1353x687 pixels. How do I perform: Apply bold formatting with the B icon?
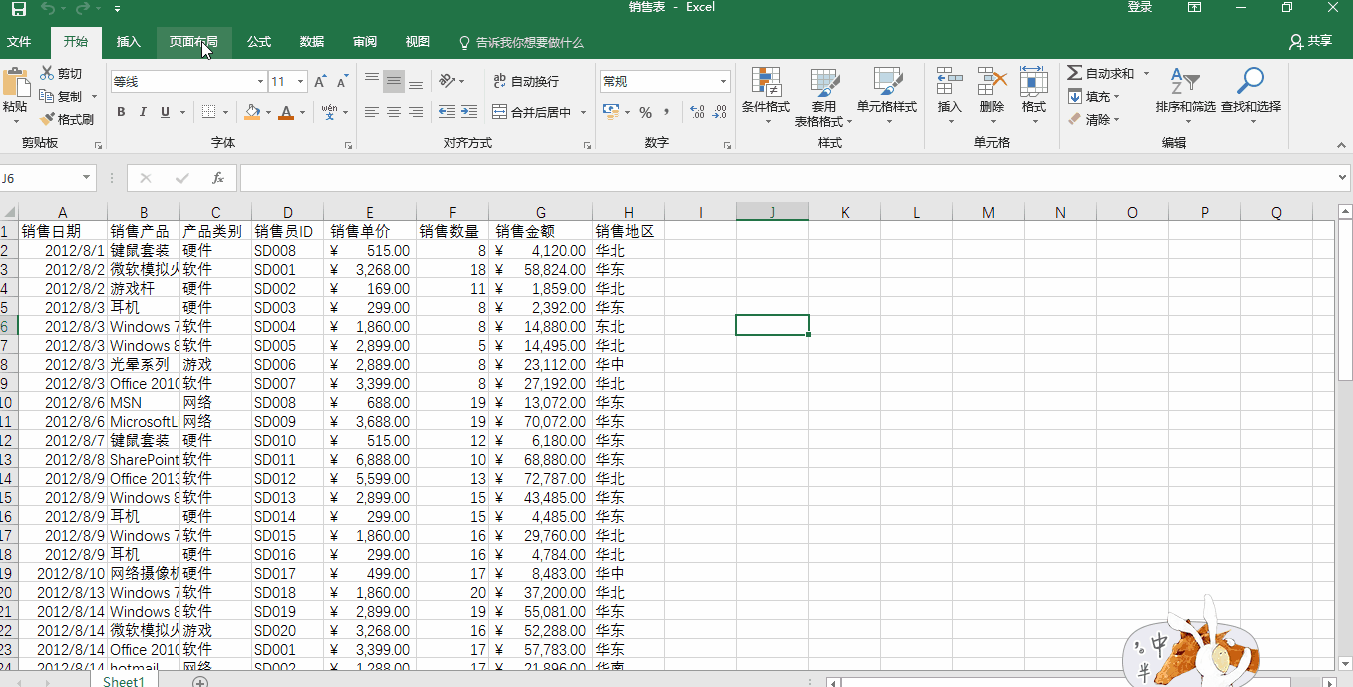tap(120, 111)
